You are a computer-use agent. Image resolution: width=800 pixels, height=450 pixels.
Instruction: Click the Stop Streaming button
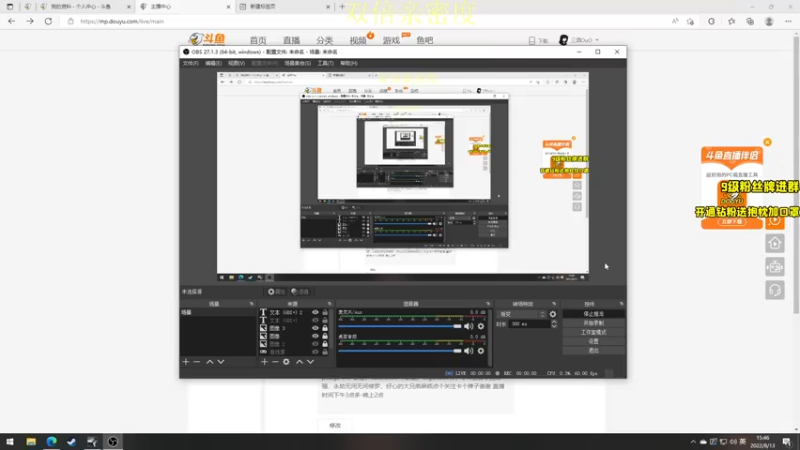point(593,314)
